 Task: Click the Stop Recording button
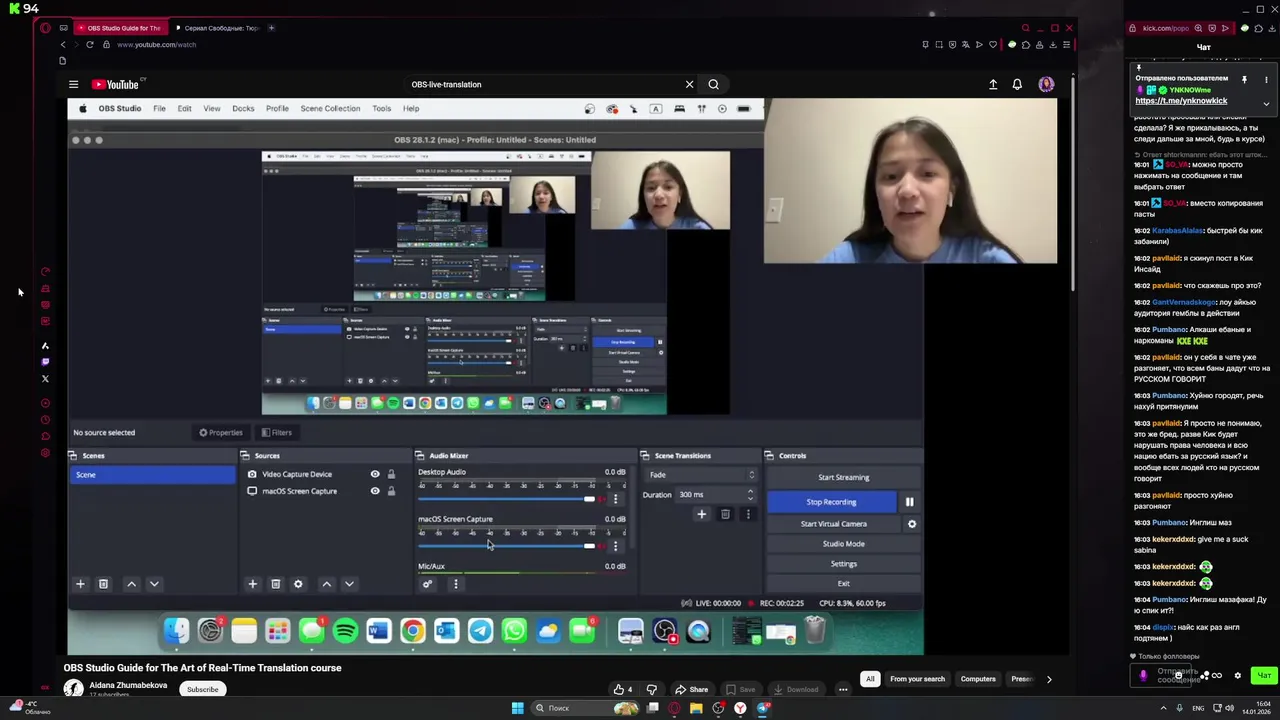(x=831, y=502)
